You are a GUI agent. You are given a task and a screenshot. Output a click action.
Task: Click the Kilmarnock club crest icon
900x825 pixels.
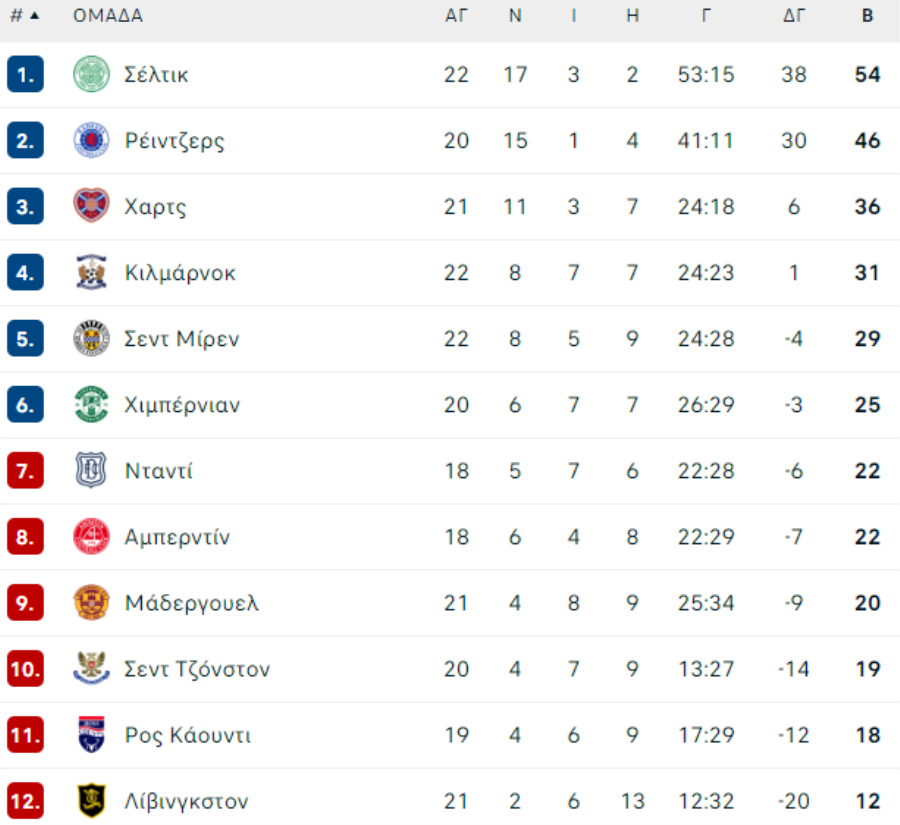pos(91,272)
